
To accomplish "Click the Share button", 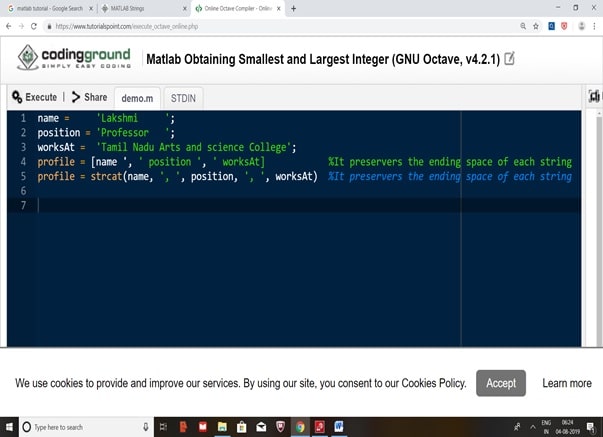I will tap(89, 97).
